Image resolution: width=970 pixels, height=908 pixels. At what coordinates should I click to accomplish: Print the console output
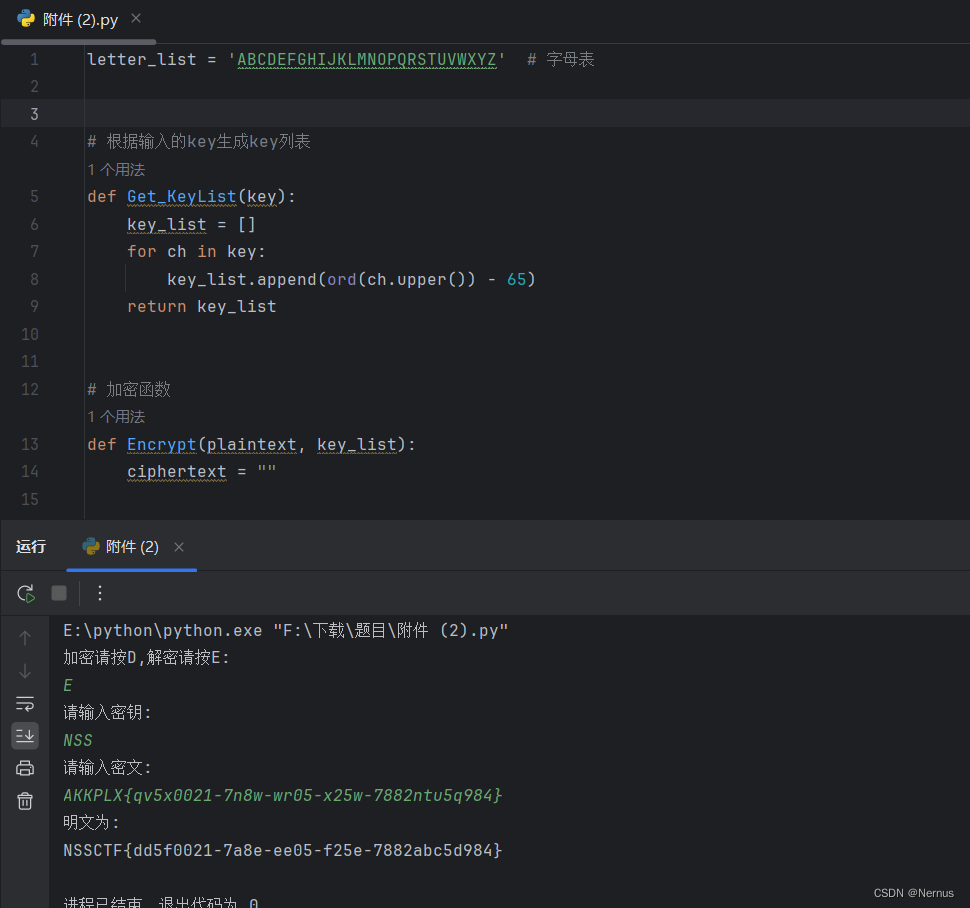[x=24, y=768]
